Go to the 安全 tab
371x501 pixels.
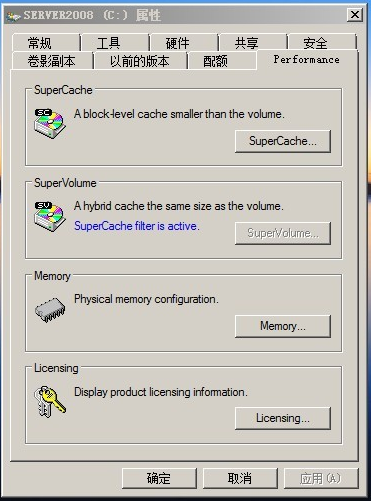pos(322,43)
